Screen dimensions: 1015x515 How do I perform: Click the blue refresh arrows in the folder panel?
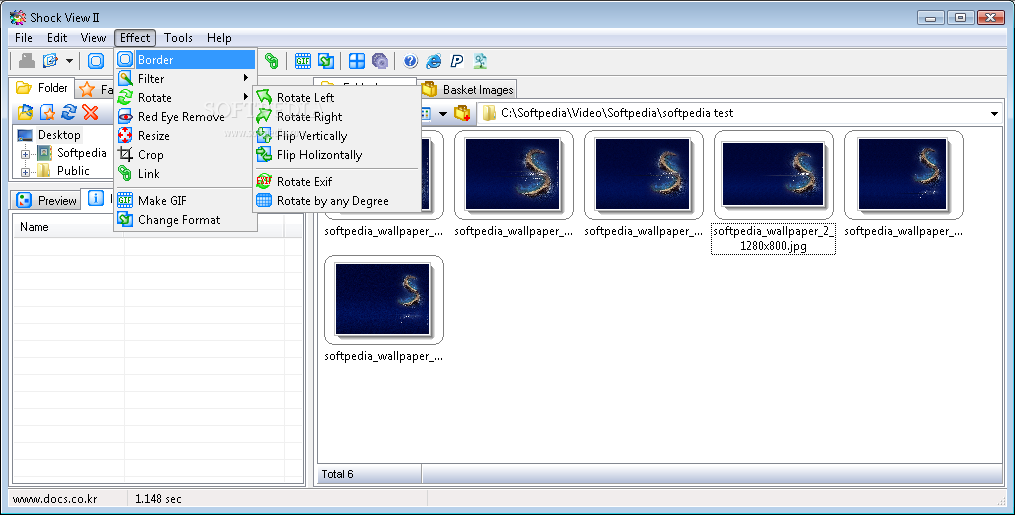[69, 112]
